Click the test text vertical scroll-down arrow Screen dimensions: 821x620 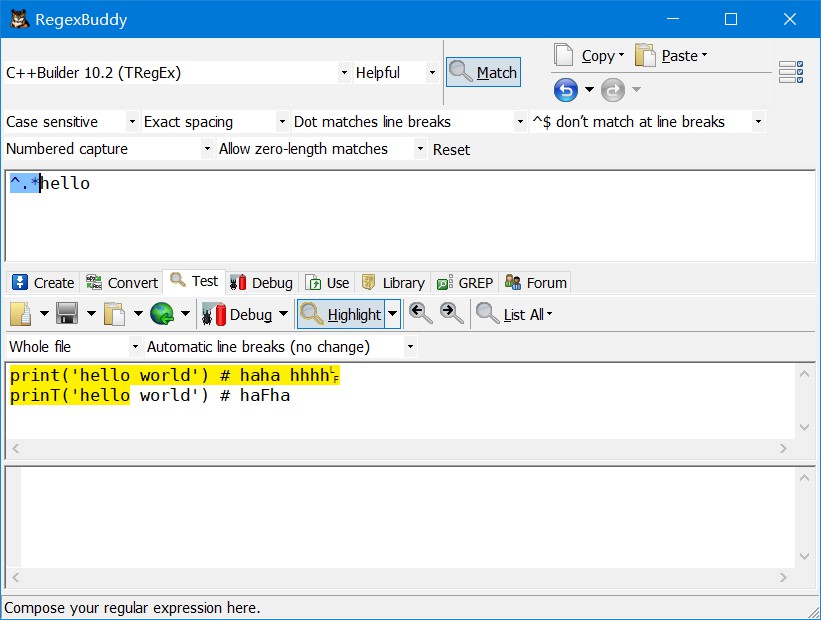tap(805, 427)
